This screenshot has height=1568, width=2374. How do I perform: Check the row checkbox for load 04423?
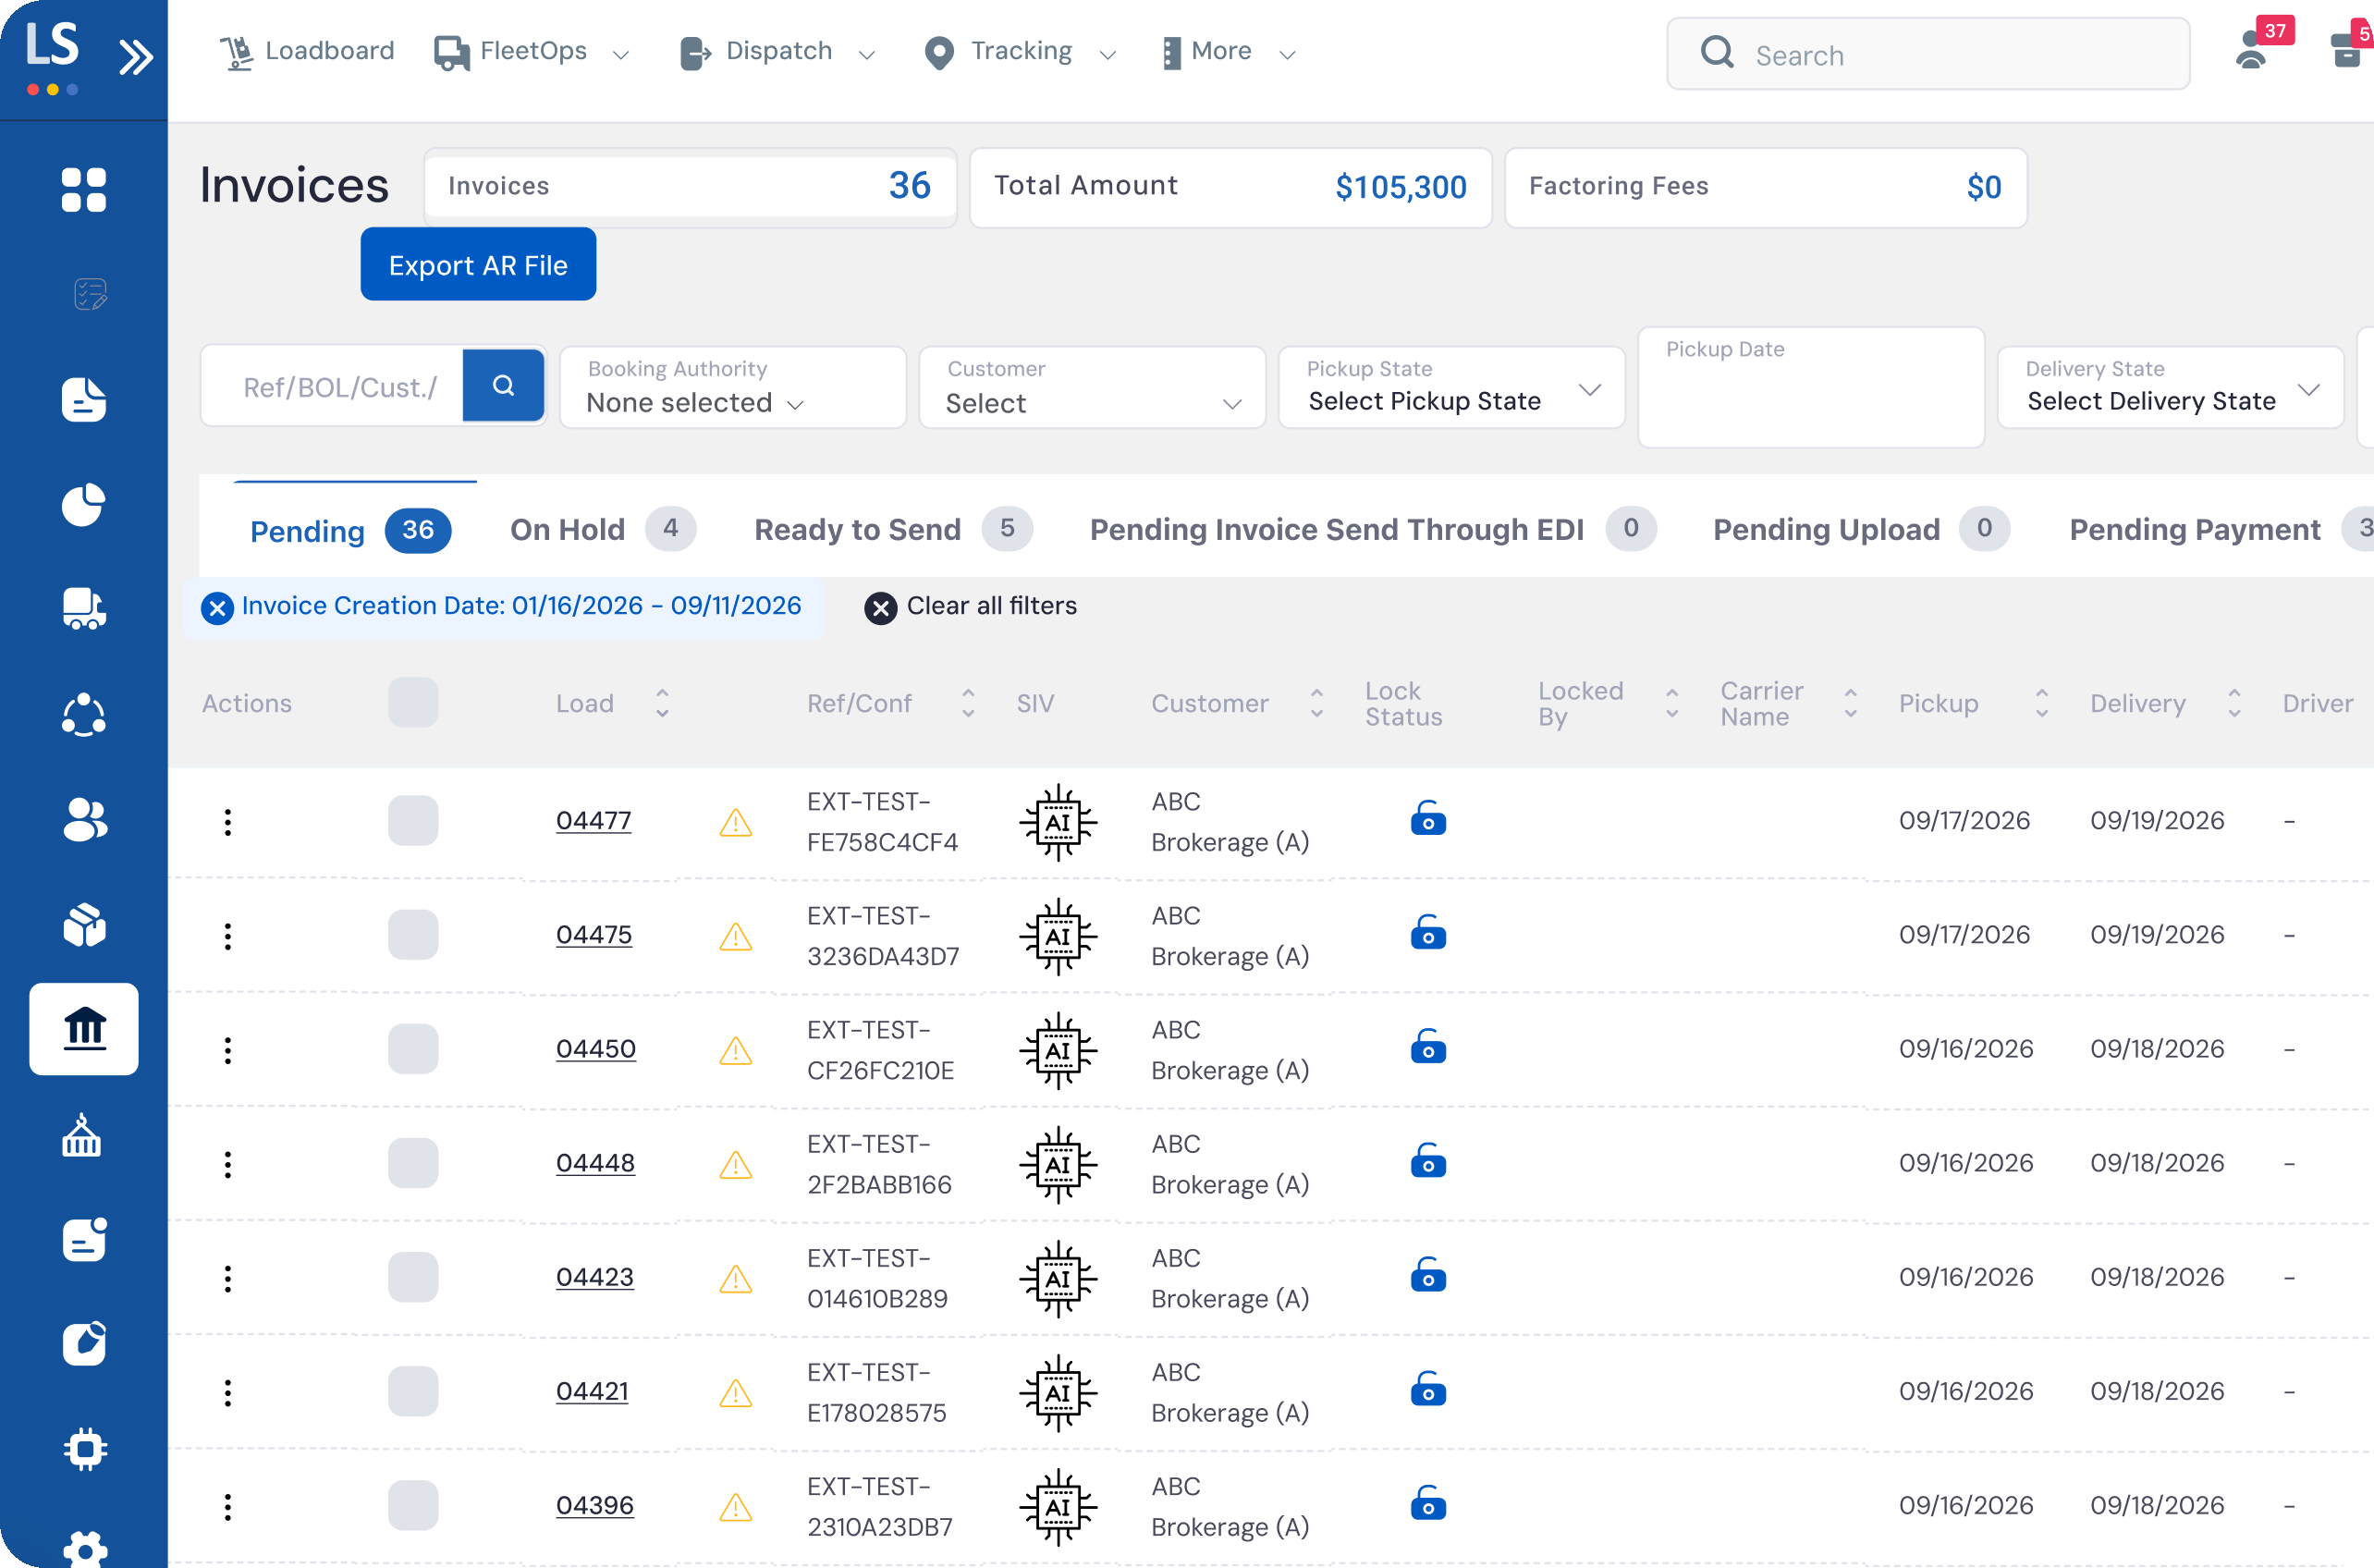click(x=413, y=1276)
